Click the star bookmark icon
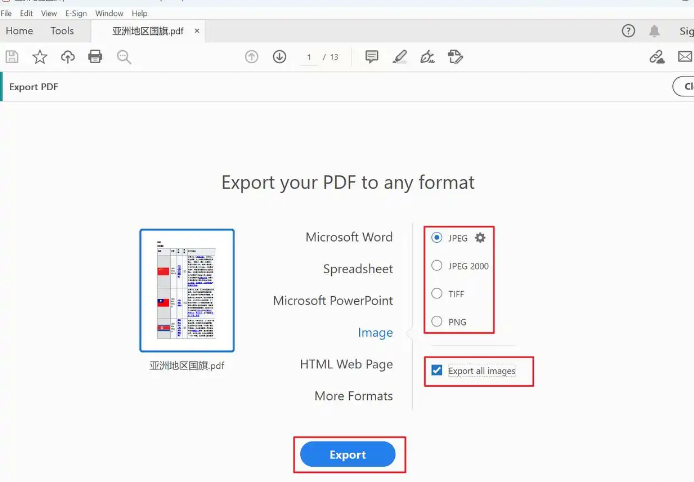Image resolution: width=694 pixels, height=482 pixels. 40,57
